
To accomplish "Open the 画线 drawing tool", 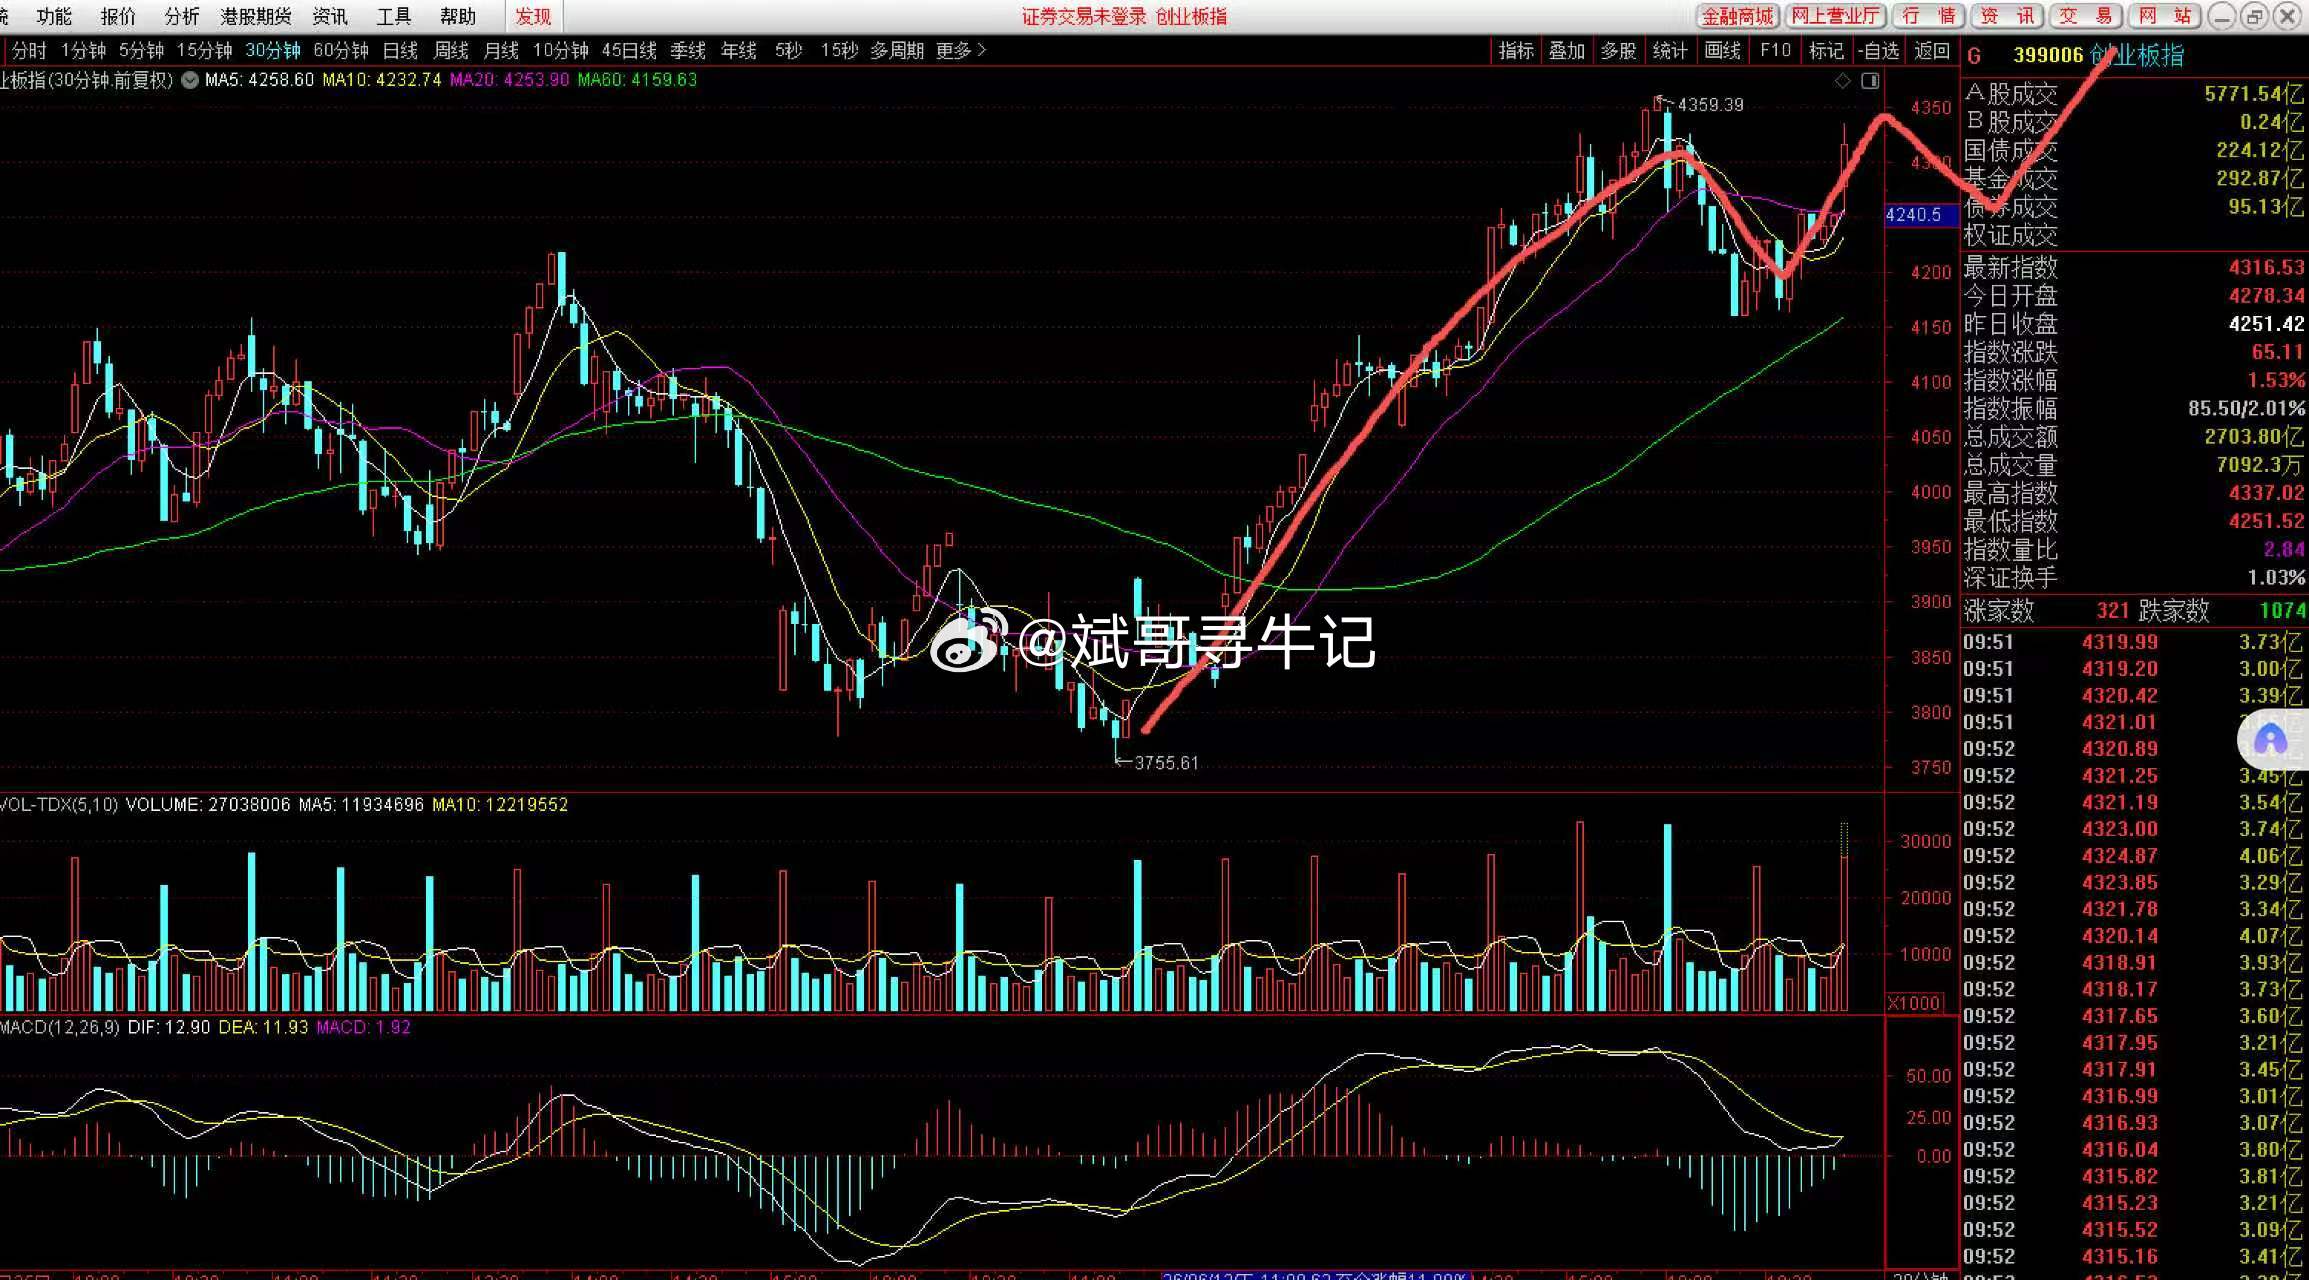I will tap(1722, 50).
